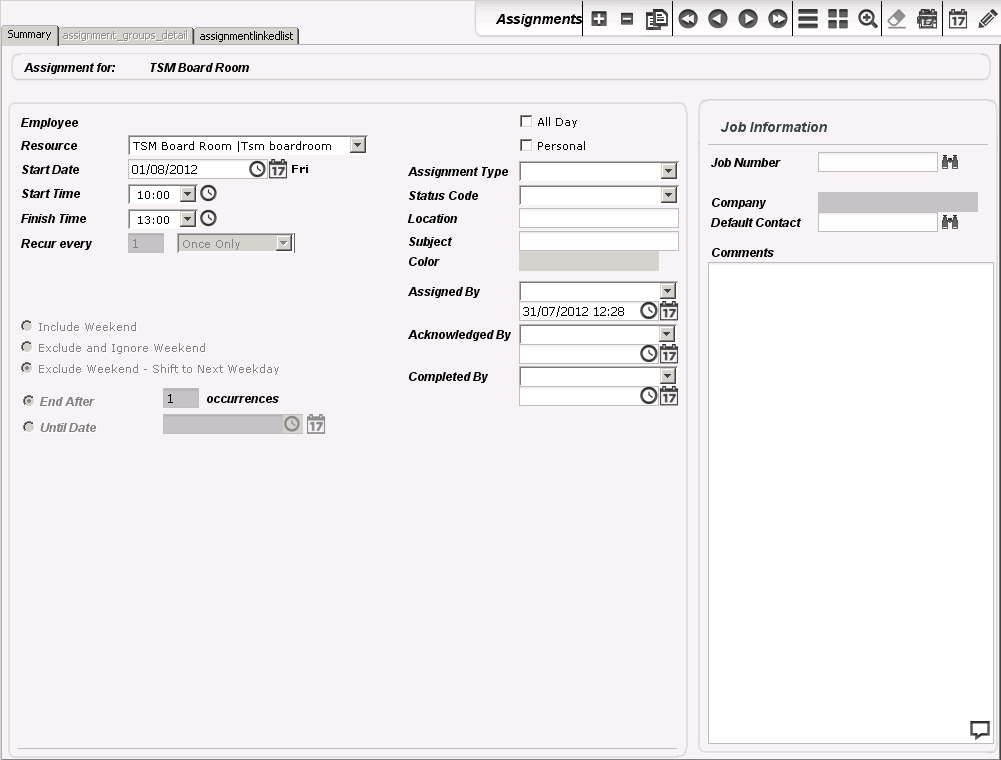The width and height of the screenshot is (1001, 760).
Task: Go to the first record
Action: pos(687,19)
